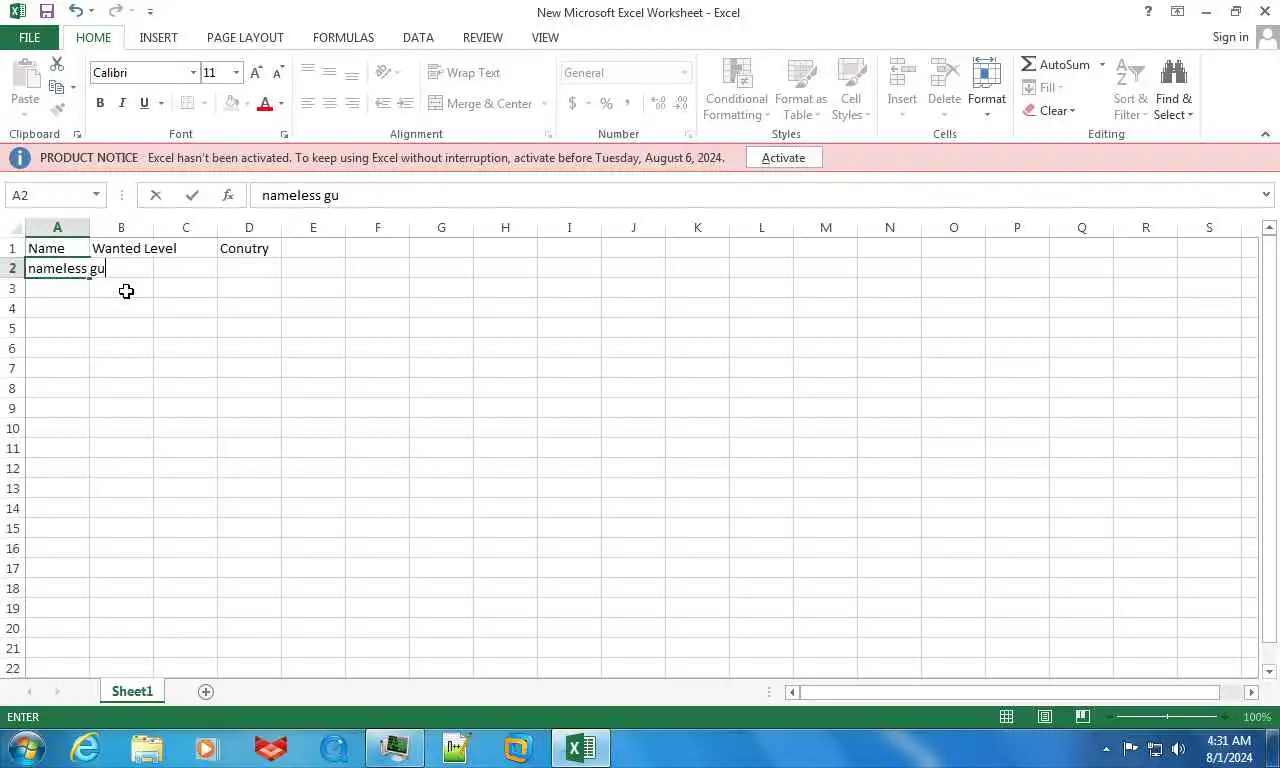
Task: Toggle Align Right
Action: (x=352, y=103)
